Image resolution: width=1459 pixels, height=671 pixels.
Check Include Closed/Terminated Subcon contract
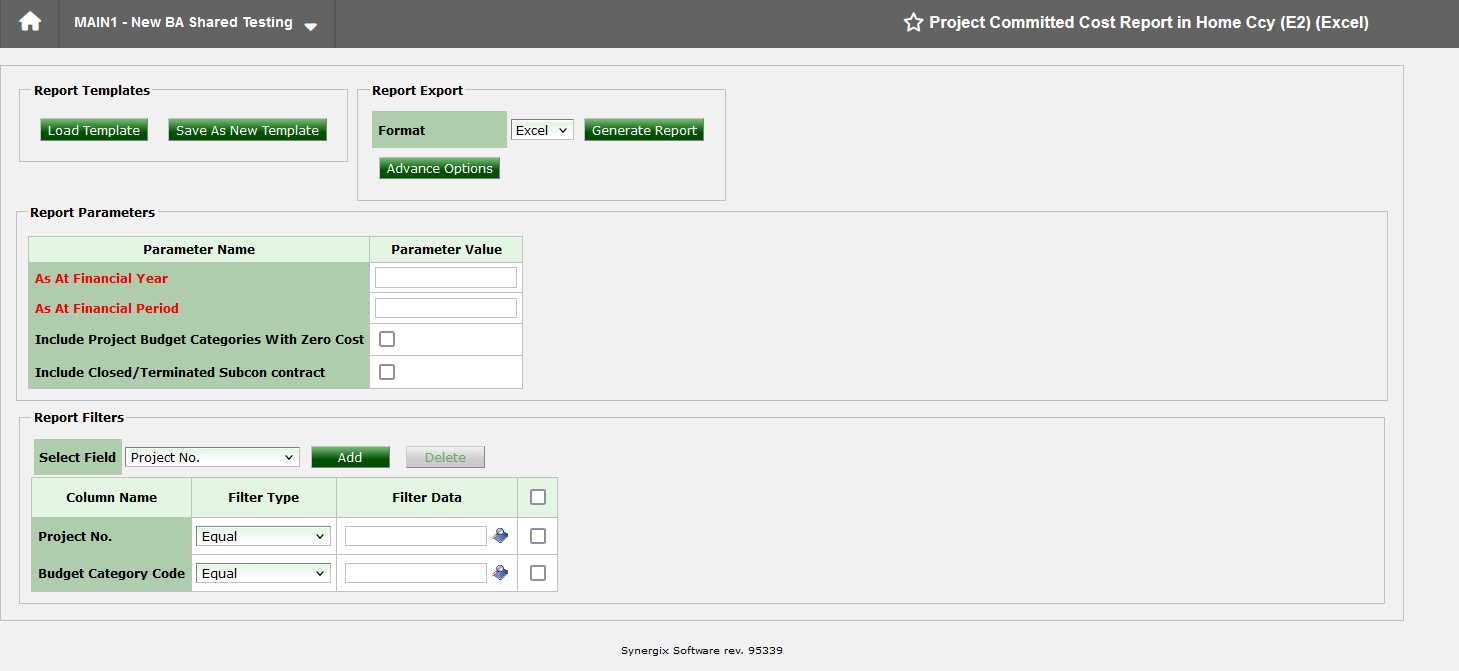pos(387,371)
